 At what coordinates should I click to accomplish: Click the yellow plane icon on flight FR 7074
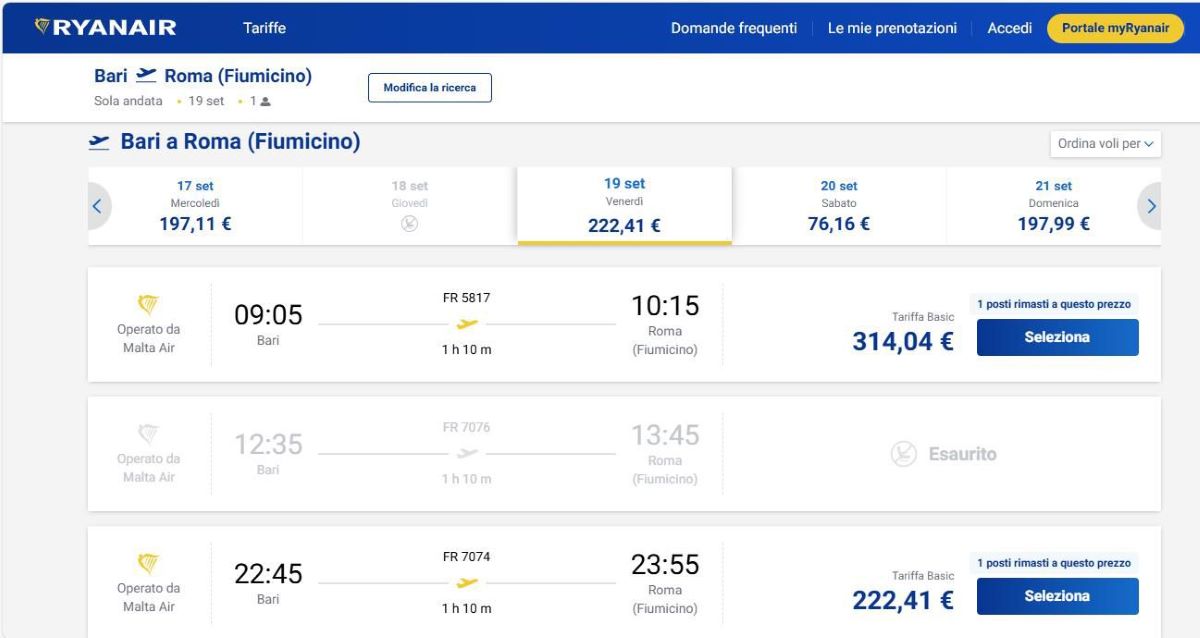pyautogui.click(x=466, y=583)
